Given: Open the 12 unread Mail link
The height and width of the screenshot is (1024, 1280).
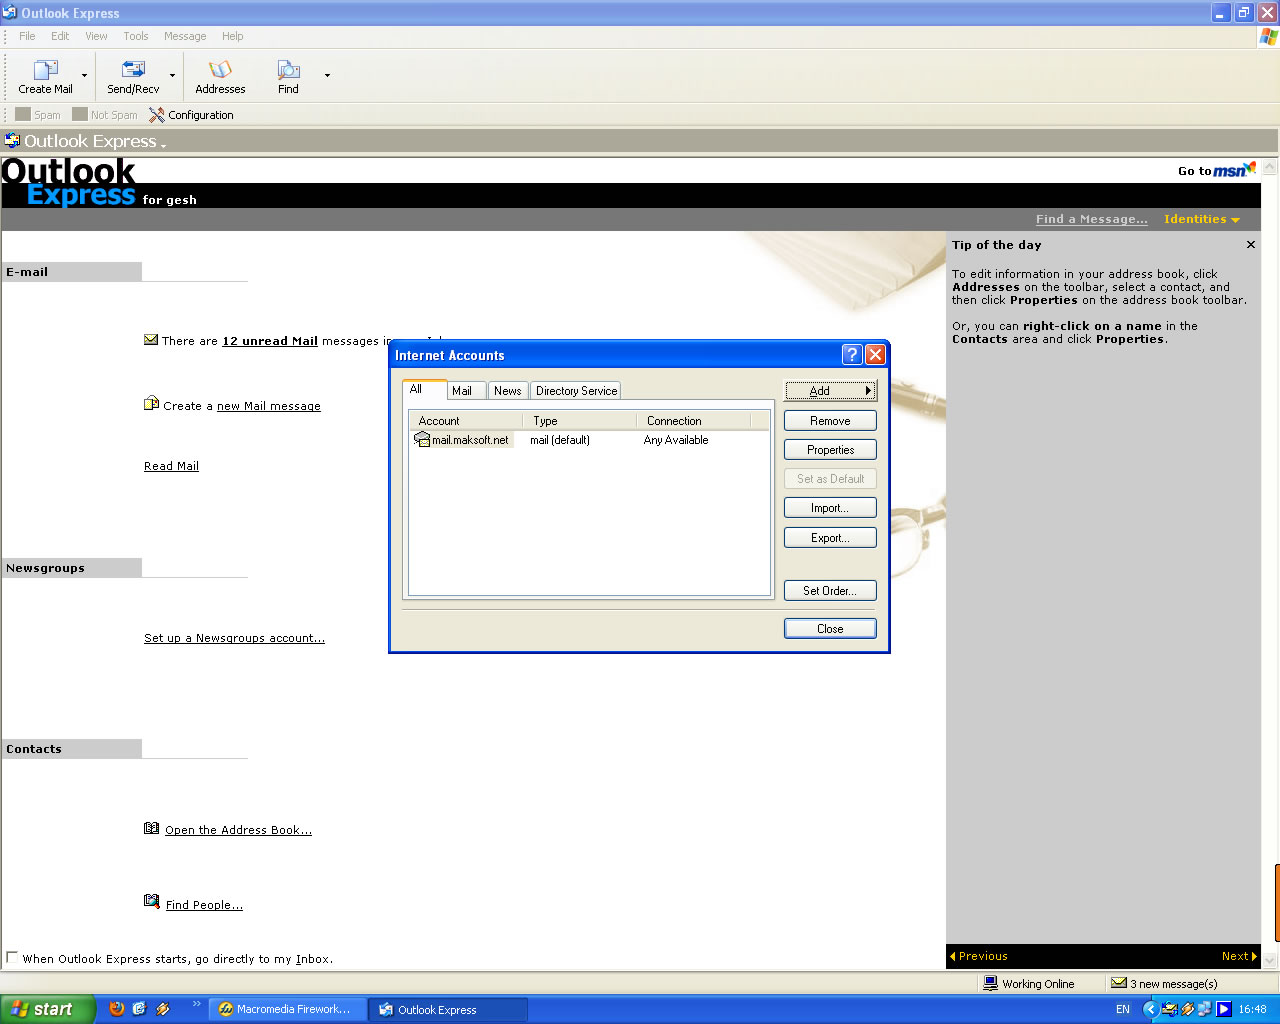Looking at the screenshot, I should pos(270,341).
